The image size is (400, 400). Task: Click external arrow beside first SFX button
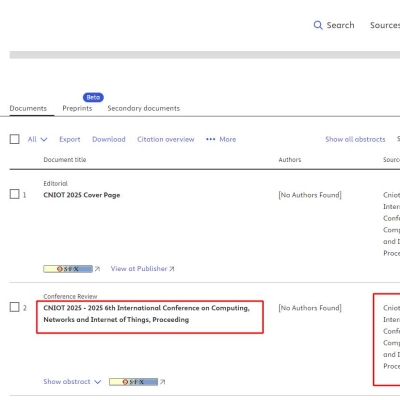[x=97, y=269]
